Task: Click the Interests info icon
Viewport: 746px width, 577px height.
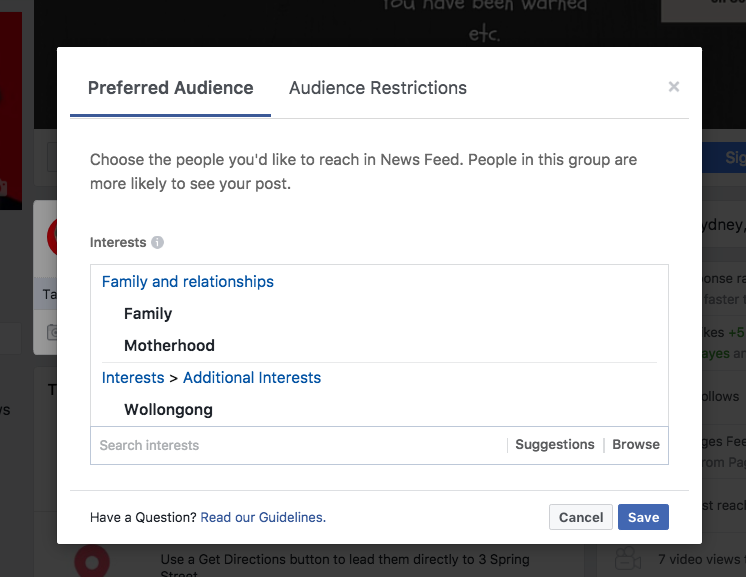Action: [157, 243]
